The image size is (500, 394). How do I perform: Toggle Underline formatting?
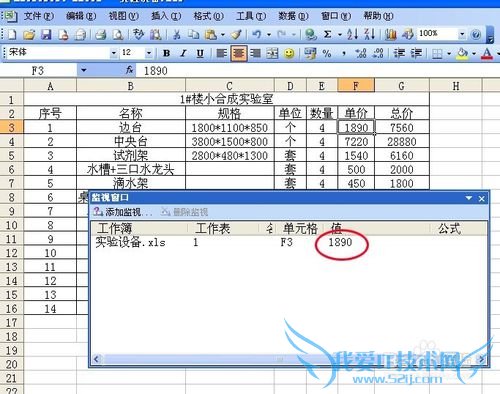(200, 53)
